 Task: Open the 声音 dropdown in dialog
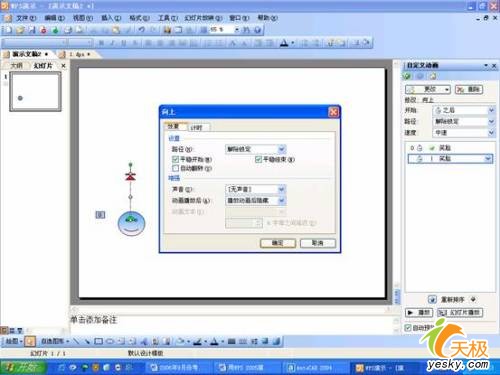pos(282,189)
